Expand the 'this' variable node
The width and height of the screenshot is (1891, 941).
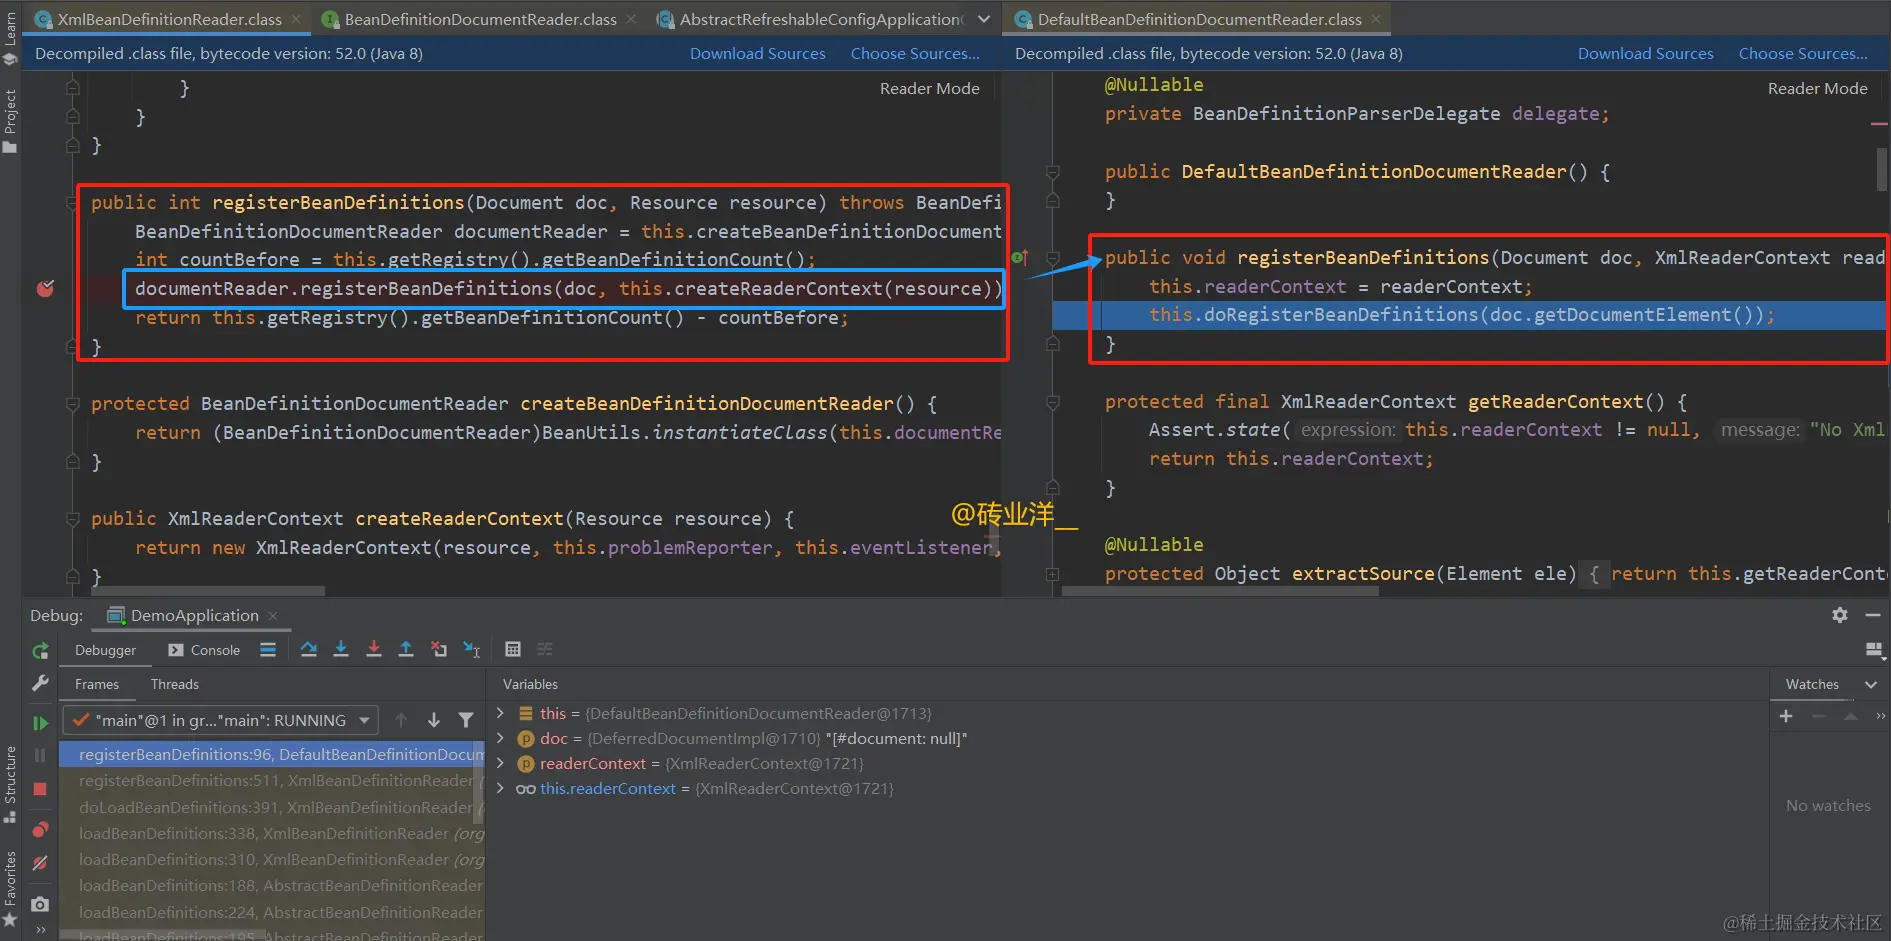coord(500,713)
